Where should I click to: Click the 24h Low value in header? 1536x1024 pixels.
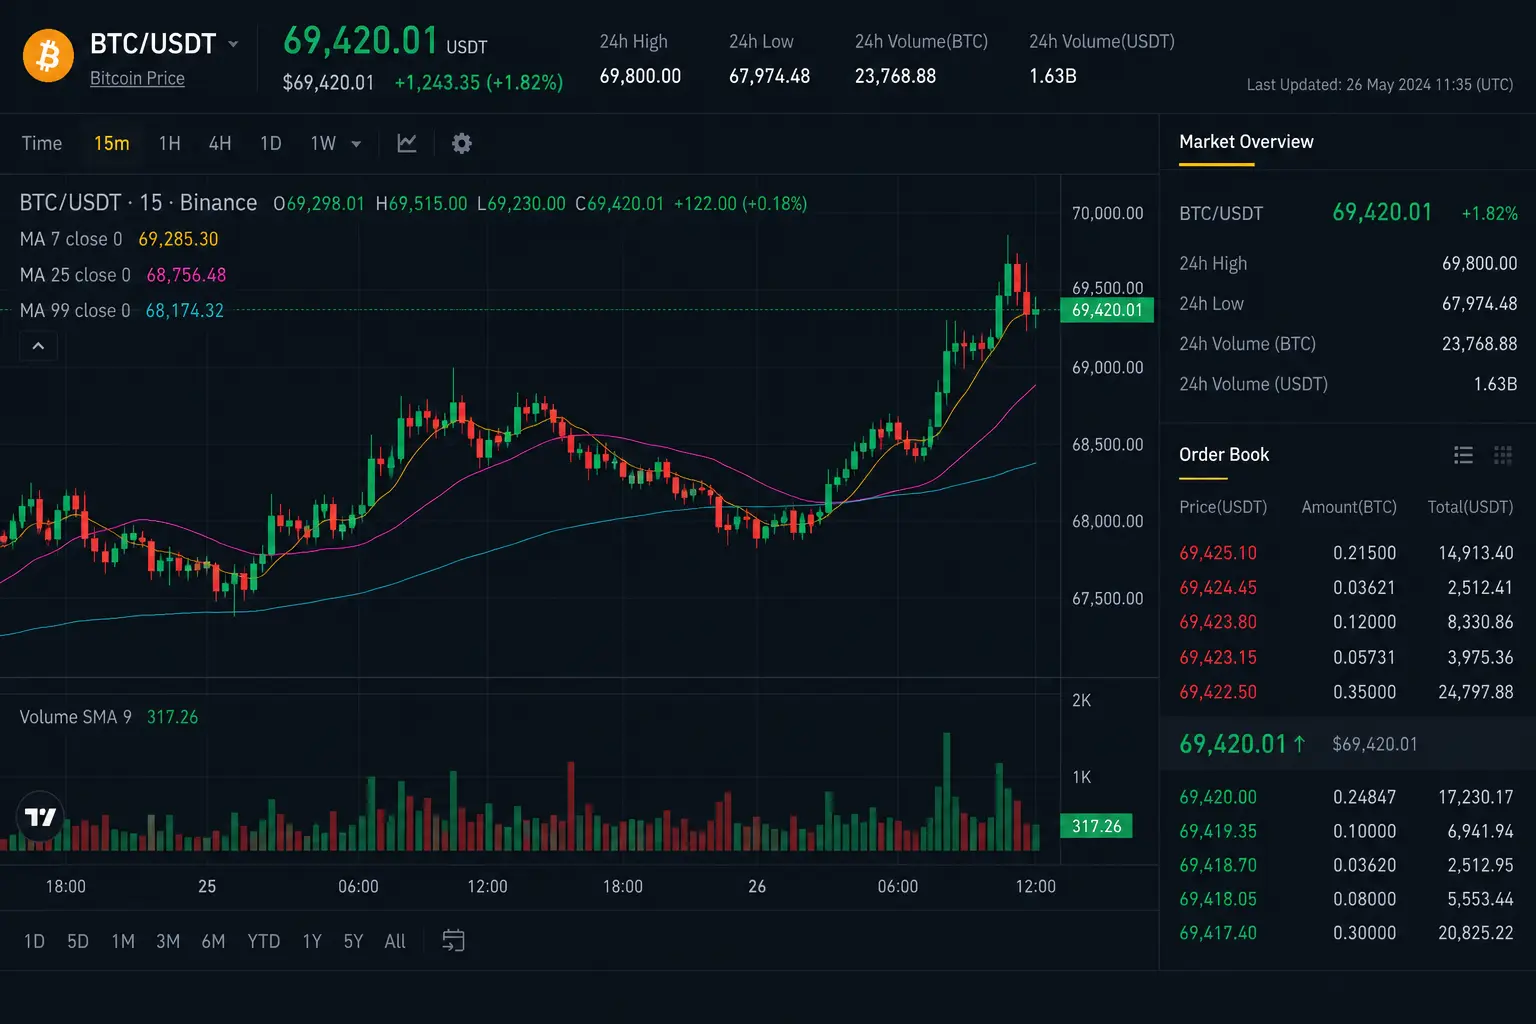coord(769,76)
